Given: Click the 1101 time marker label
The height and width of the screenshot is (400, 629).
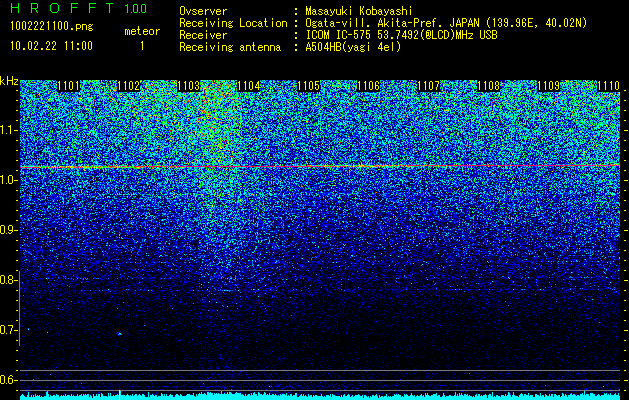Looking at the screenshot, I should click(69, 86).
